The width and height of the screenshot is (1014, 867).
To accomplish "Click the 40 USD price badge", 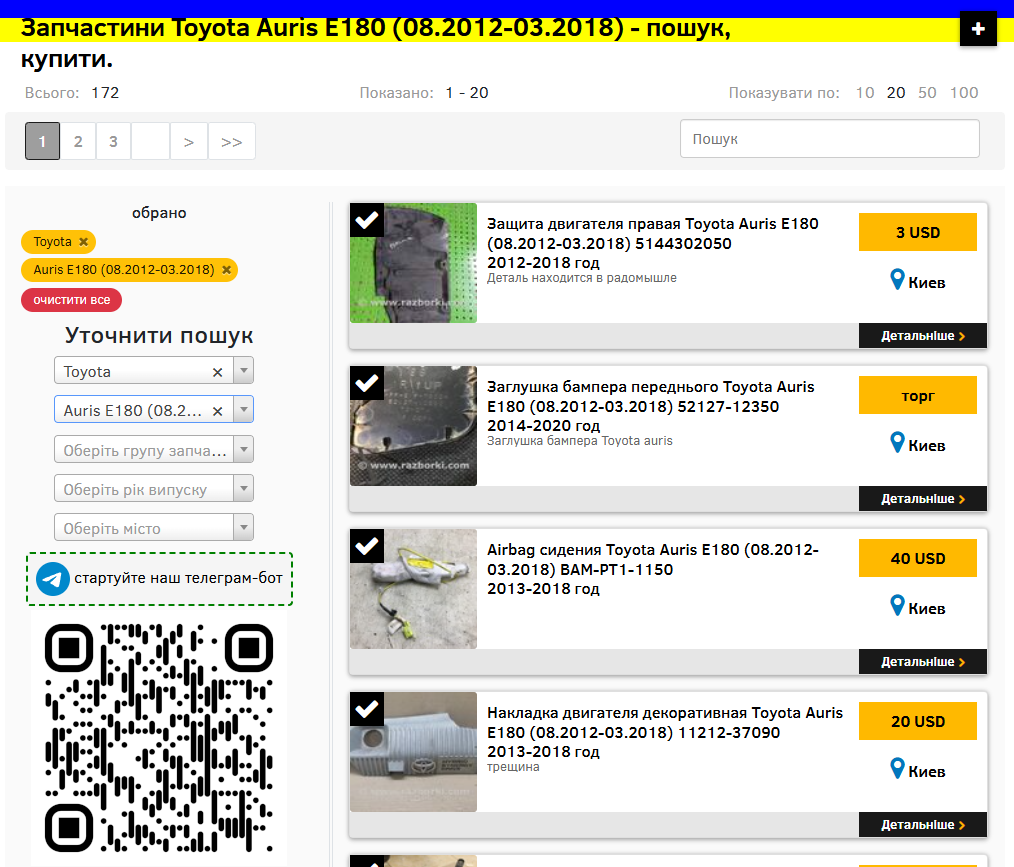I will click(918, 558).
